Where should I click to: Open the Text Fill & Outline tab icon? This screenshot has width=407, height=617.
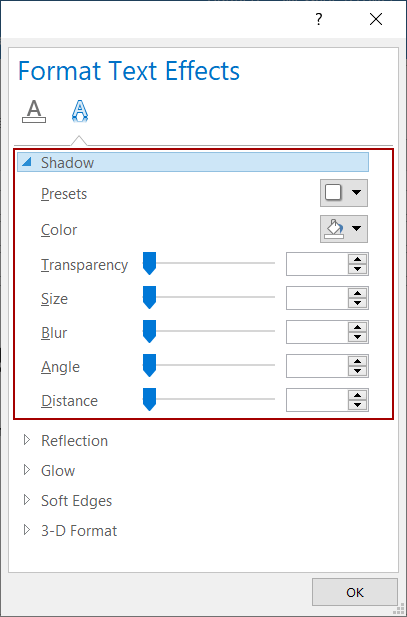point(34,111)
